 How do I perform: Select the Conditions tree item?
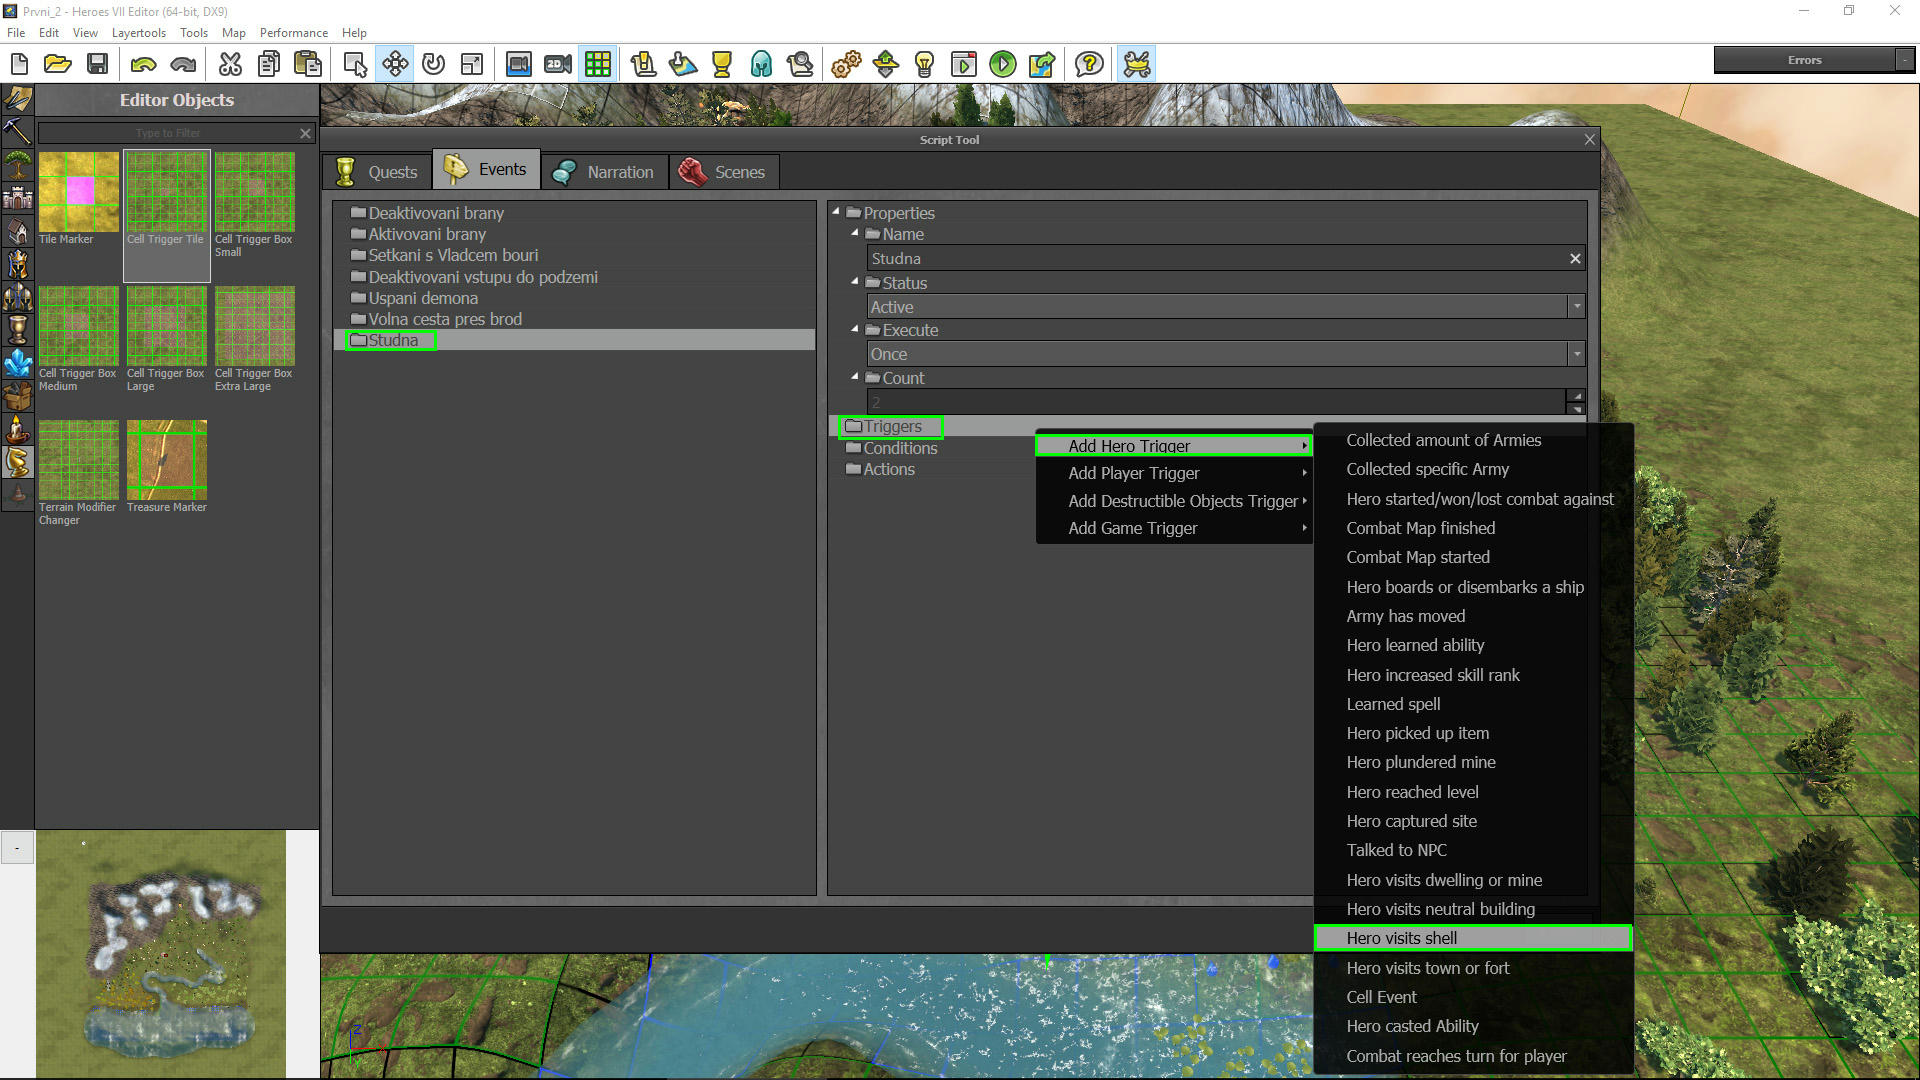tap(900, 448)
